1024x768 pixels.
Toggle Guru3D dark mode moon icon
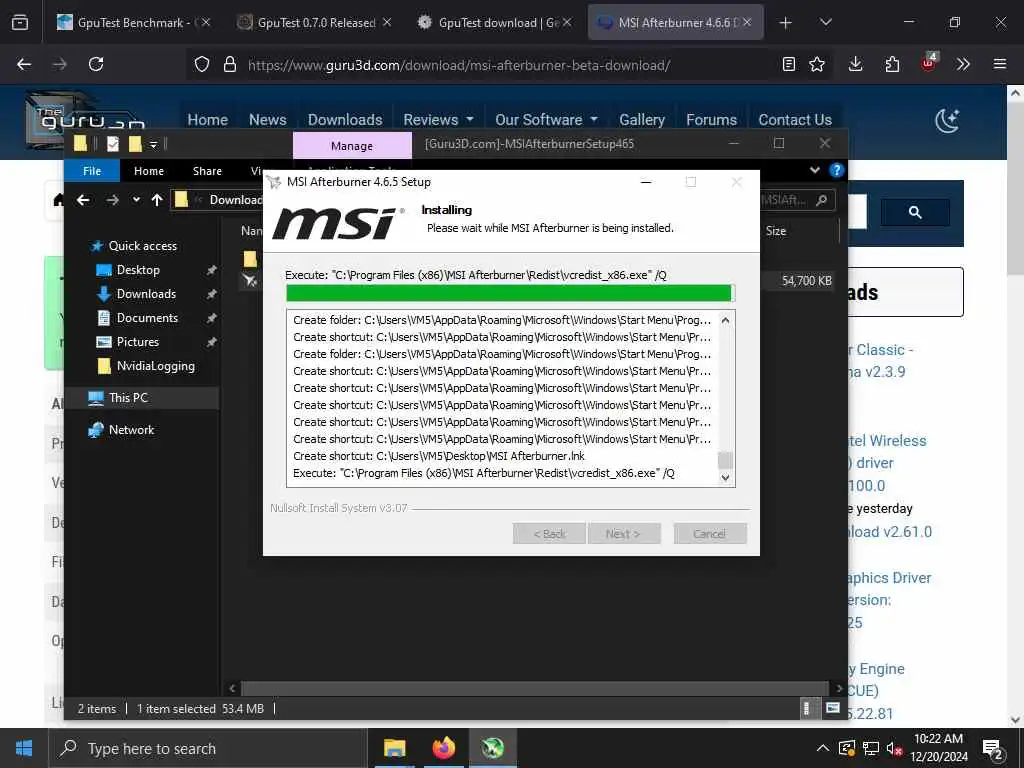(x=946, y=121)
